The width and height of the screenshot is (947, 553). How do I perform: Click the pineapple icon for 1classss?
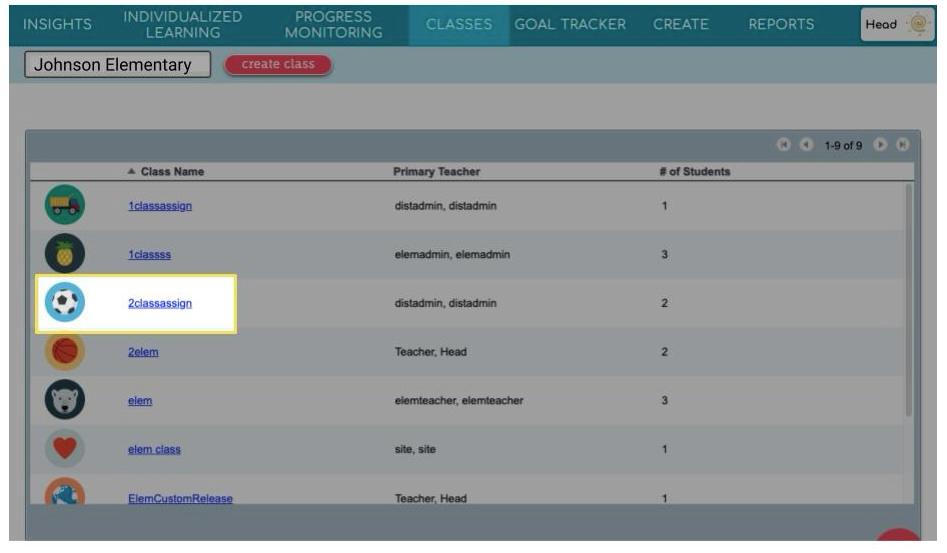click(65, 254)
